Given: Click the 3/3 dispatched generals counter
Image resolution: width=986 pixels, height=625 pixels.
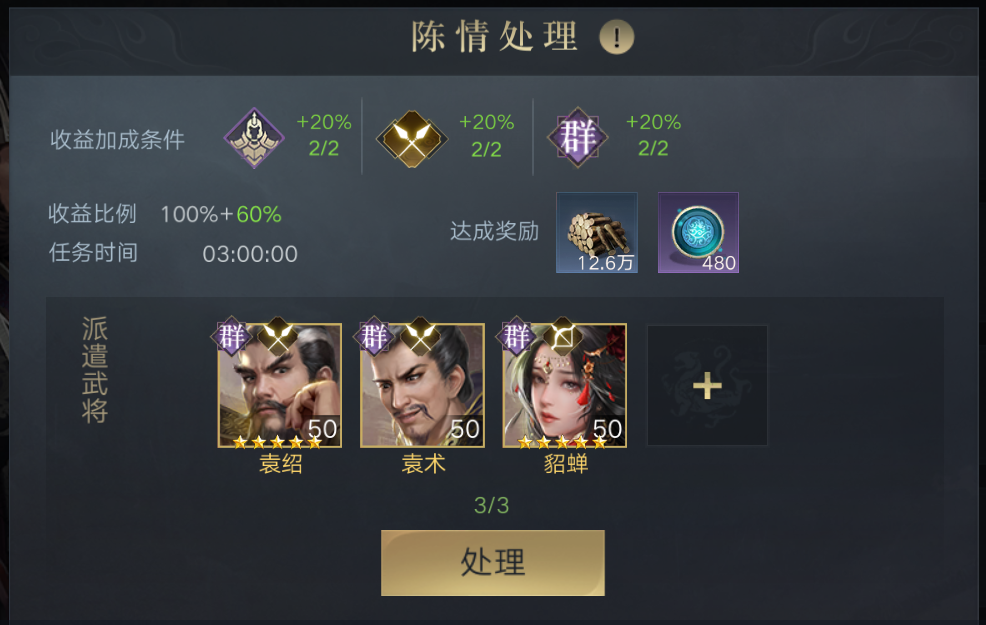Looking at the screenshot, I should (x=491, y=505).
